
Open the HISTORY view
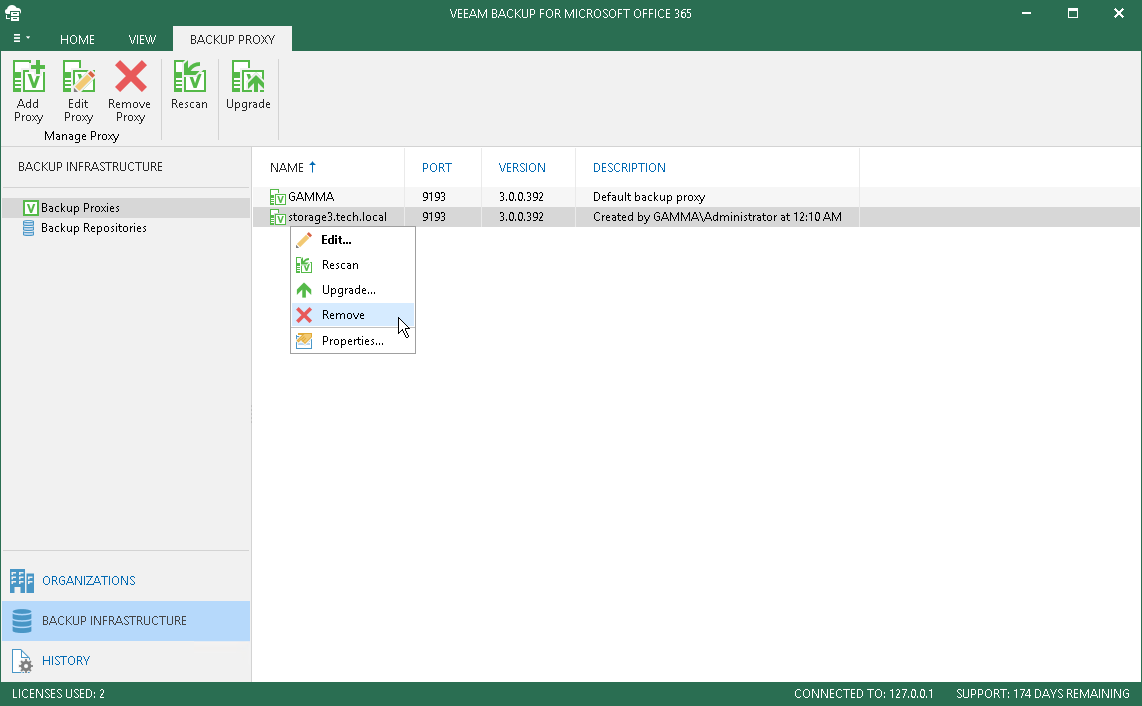coord(126,661)
